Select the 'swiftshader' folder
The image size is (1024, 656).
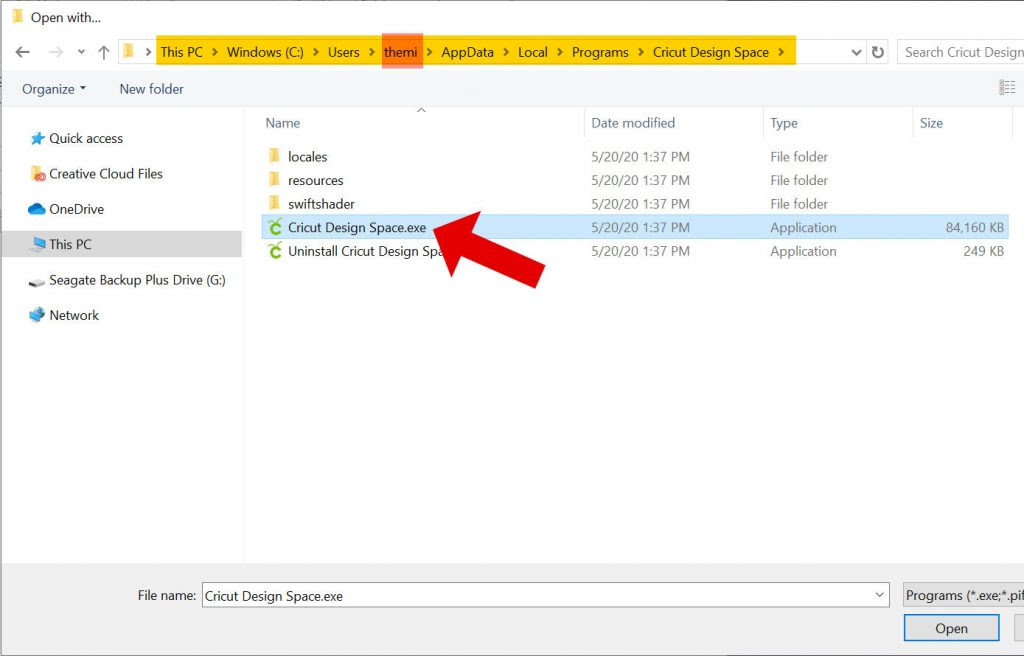point(321,204)
